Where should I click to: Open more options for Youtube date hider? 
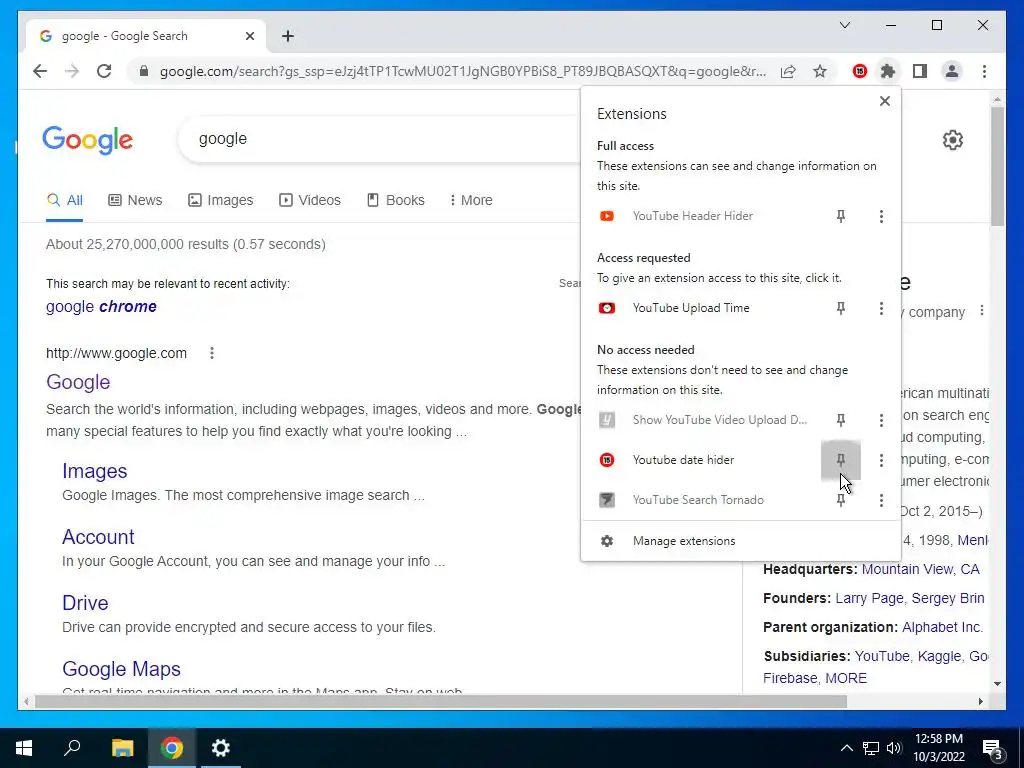[881, 460]
